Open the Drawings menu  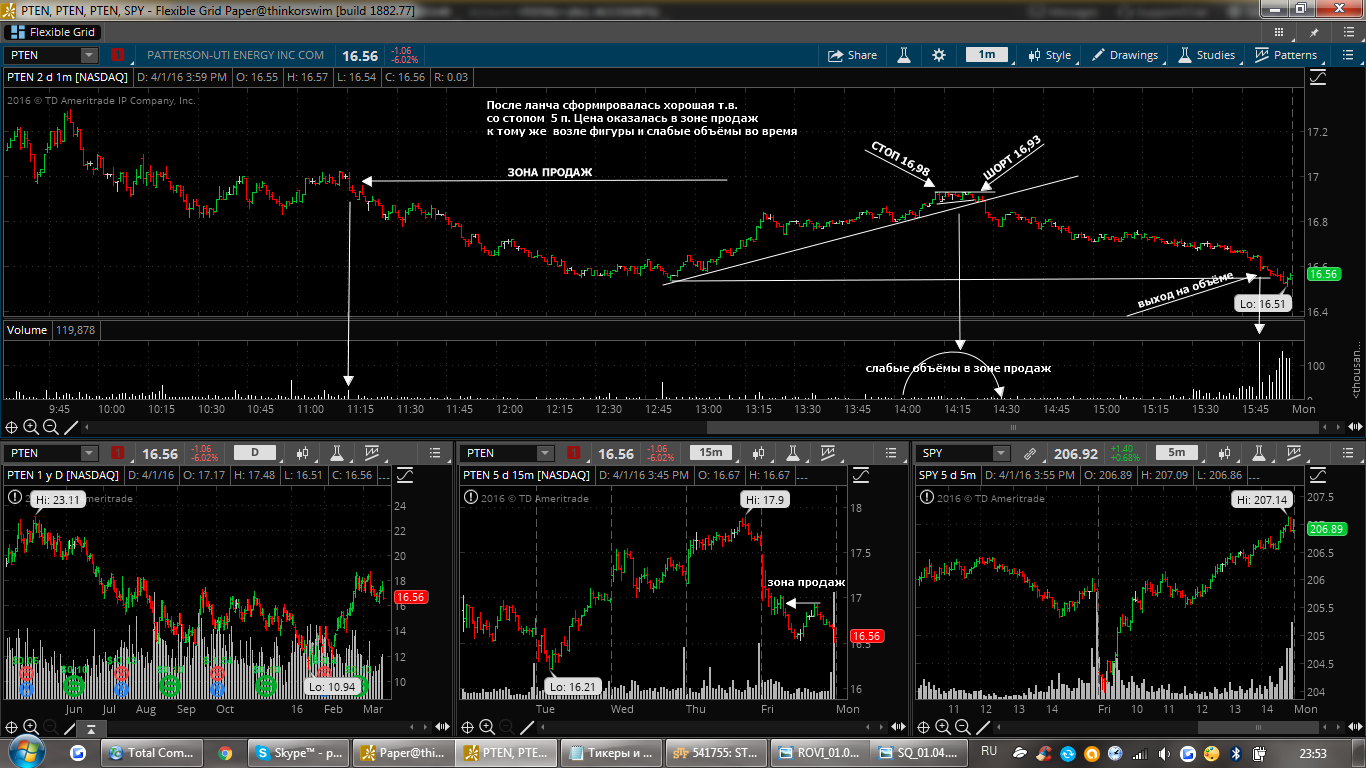[x=1125, y=55]
